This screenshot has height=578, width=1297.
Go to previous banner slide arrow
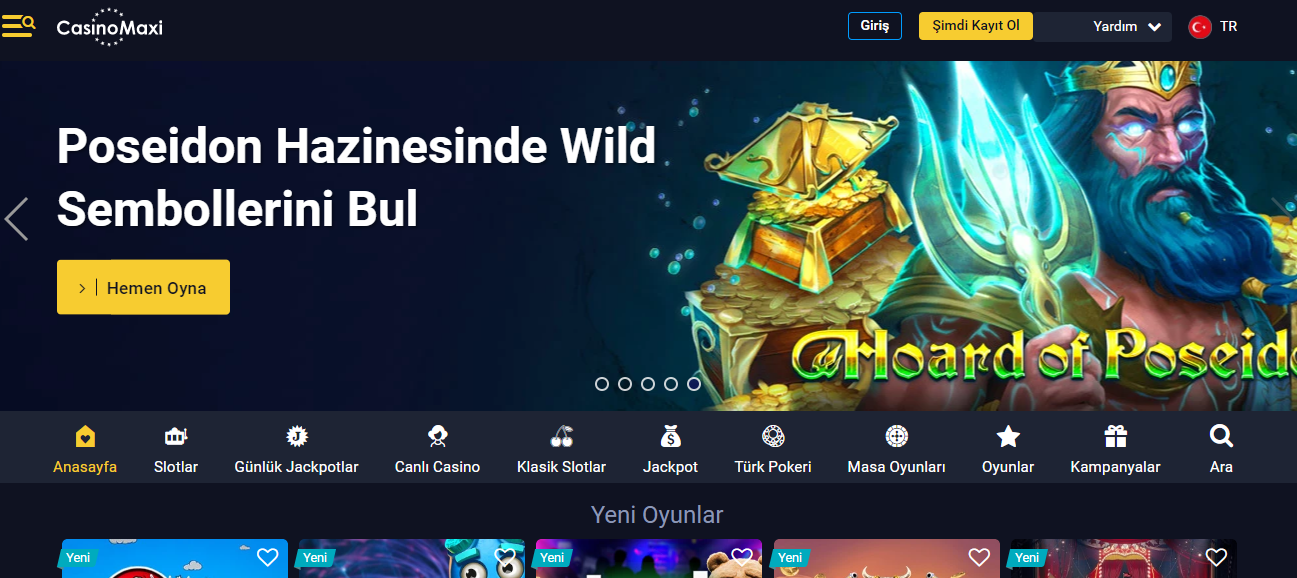[16, 219]
